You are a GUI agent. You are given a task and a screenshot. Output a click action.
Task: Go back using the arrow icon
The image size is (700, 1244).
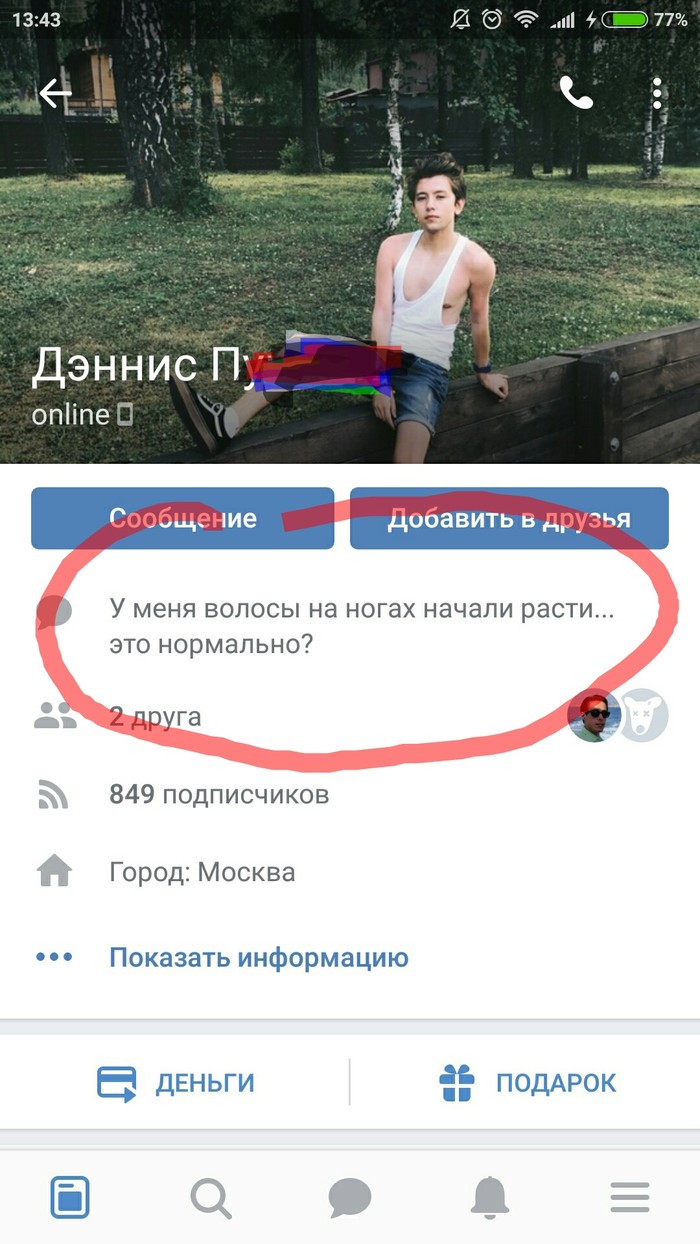pyautogui.click(x=55, y=94)
